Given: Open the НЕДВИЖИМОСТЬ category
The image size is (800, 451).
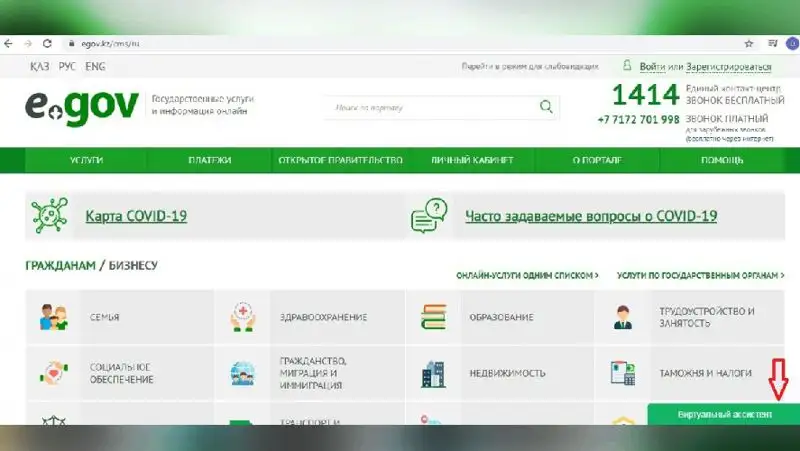Looking at the screenshot, I should 508,373.
